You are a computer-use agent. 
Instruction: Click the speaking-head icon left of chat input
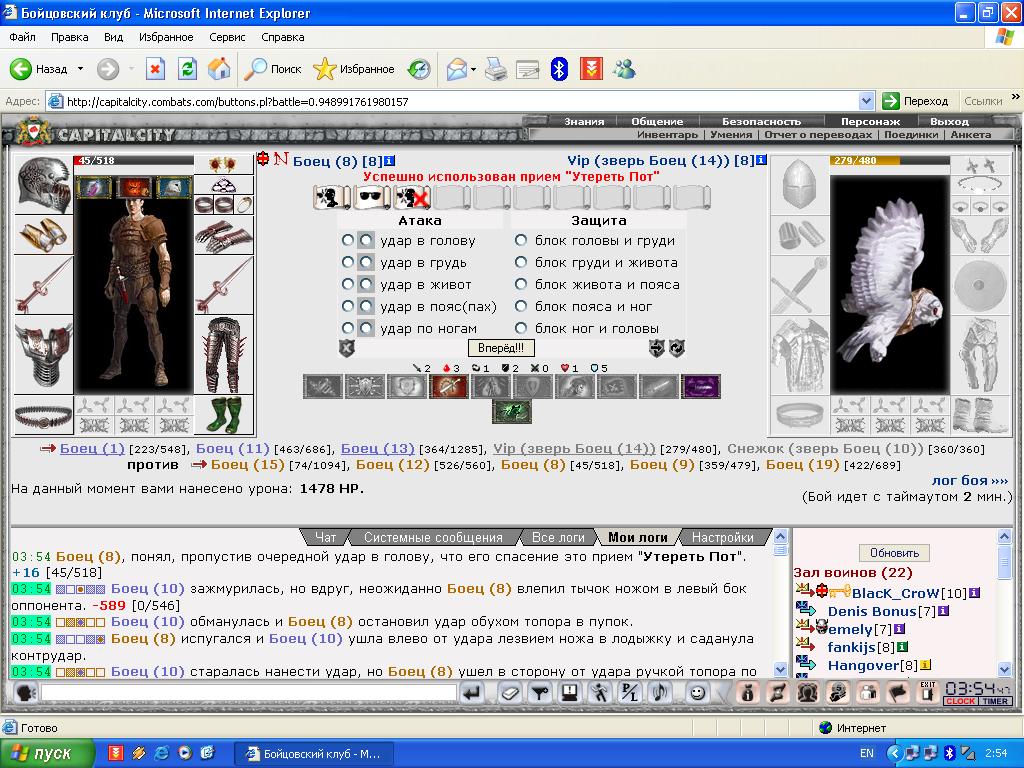pyautogui.click(x=25, y=692)
